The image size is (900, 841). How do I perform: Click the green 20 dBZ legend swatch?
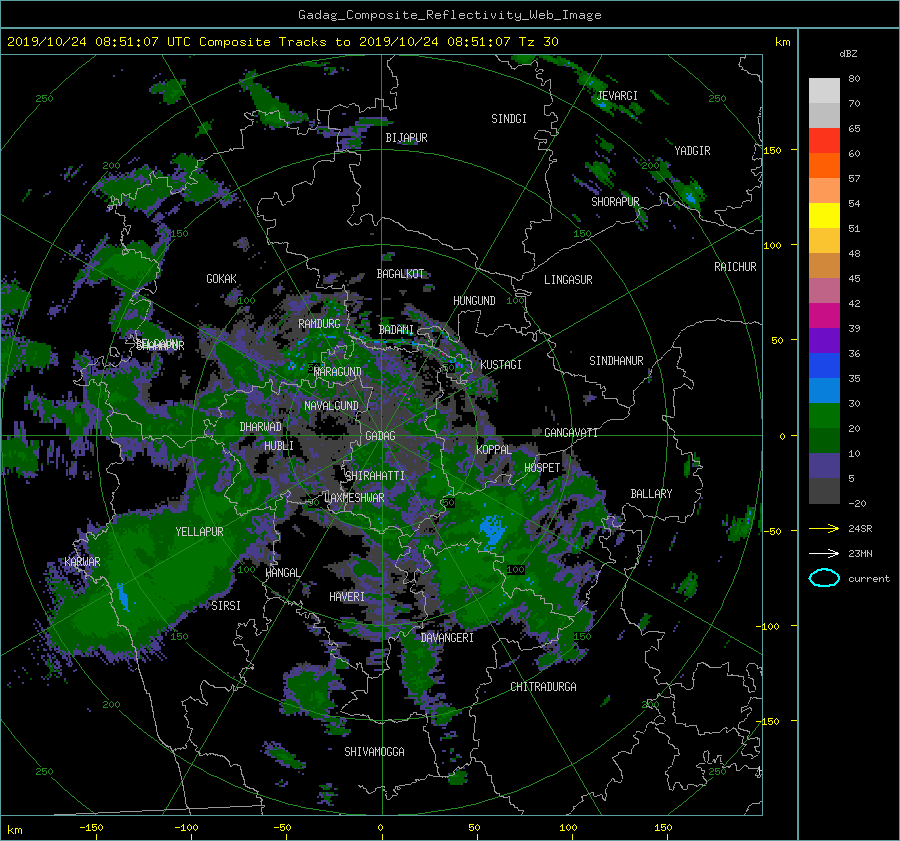(x=824, y=415)
